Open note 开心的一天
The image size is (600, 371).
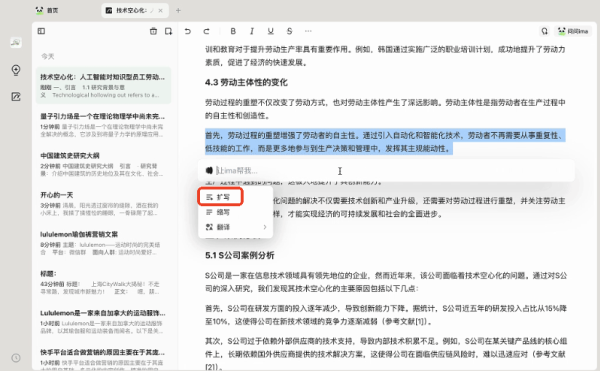[x=103, y=204]
